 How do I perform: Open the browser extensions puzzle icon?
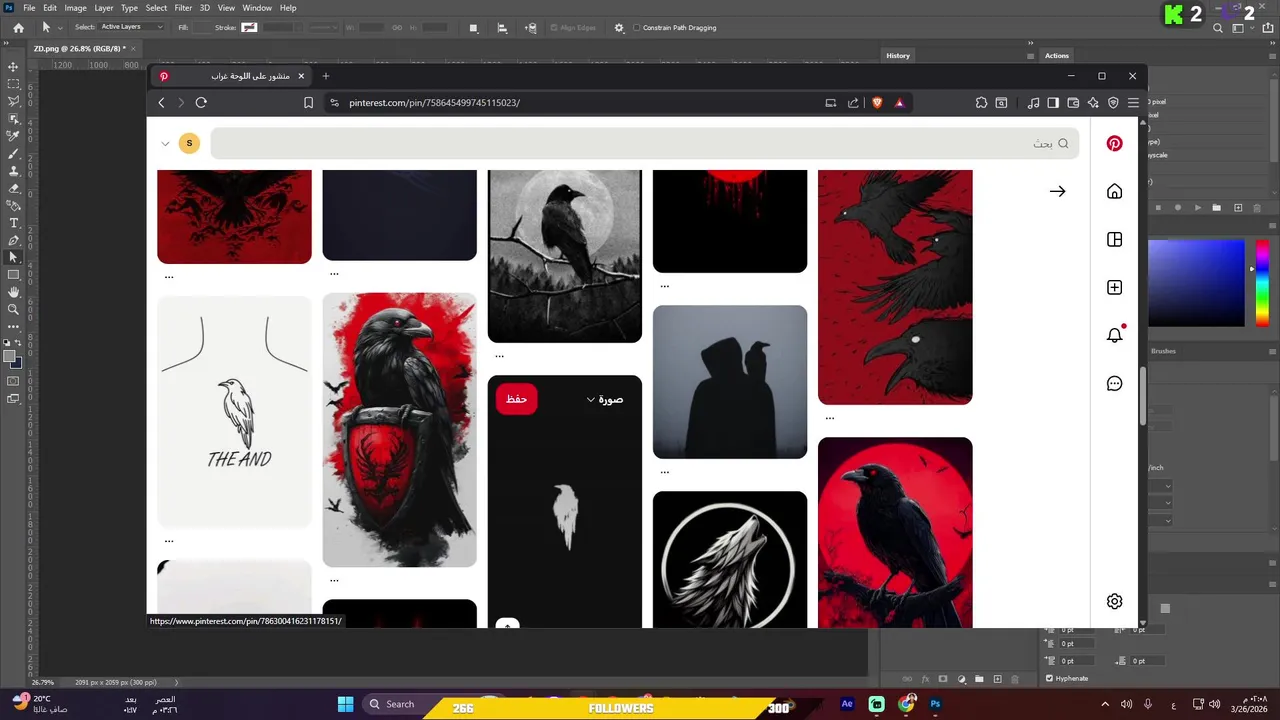(x=981, y=103)
